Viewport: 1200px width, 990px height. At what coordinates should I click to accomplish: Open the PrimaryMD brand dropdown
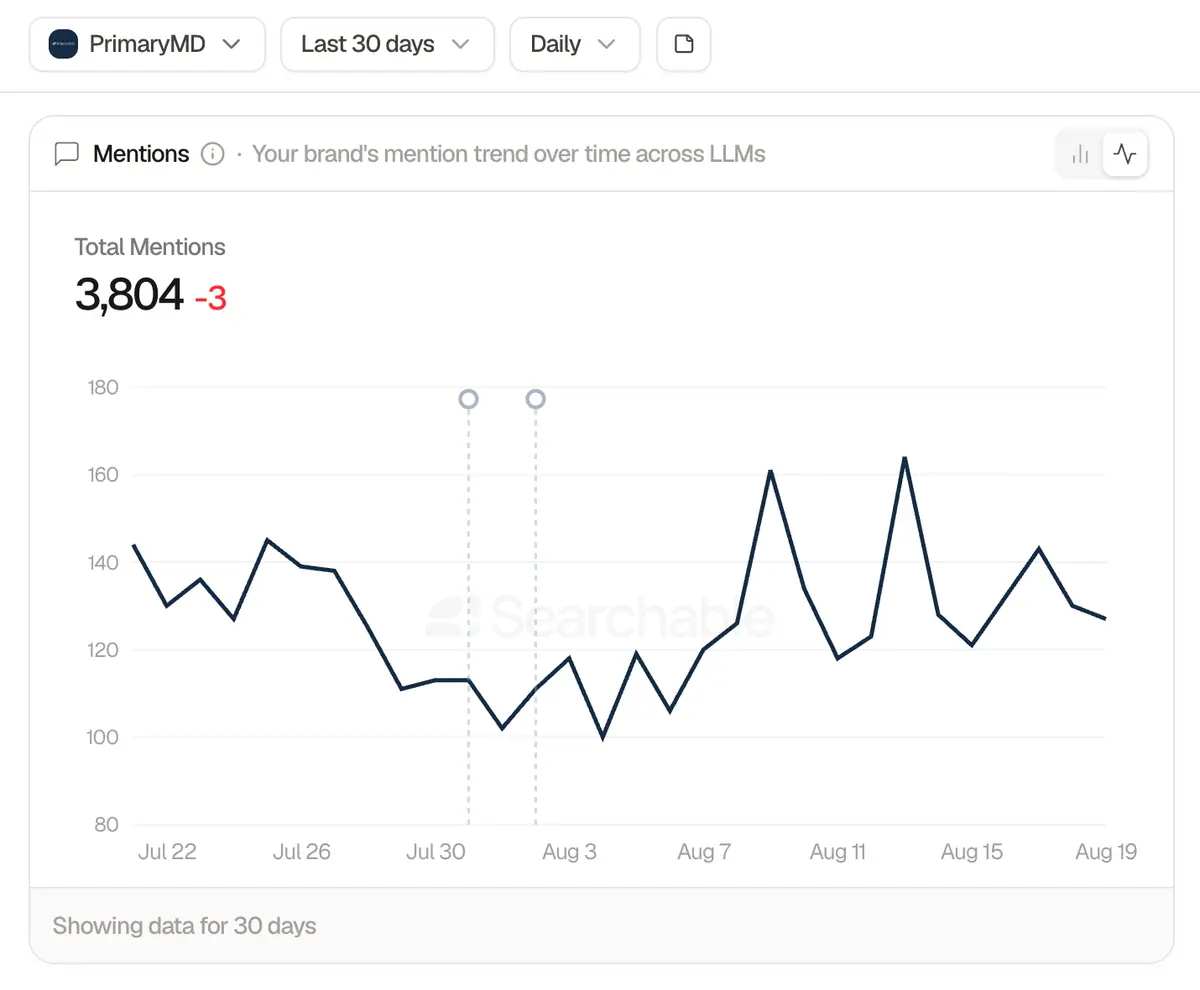[x=147, y=44]
